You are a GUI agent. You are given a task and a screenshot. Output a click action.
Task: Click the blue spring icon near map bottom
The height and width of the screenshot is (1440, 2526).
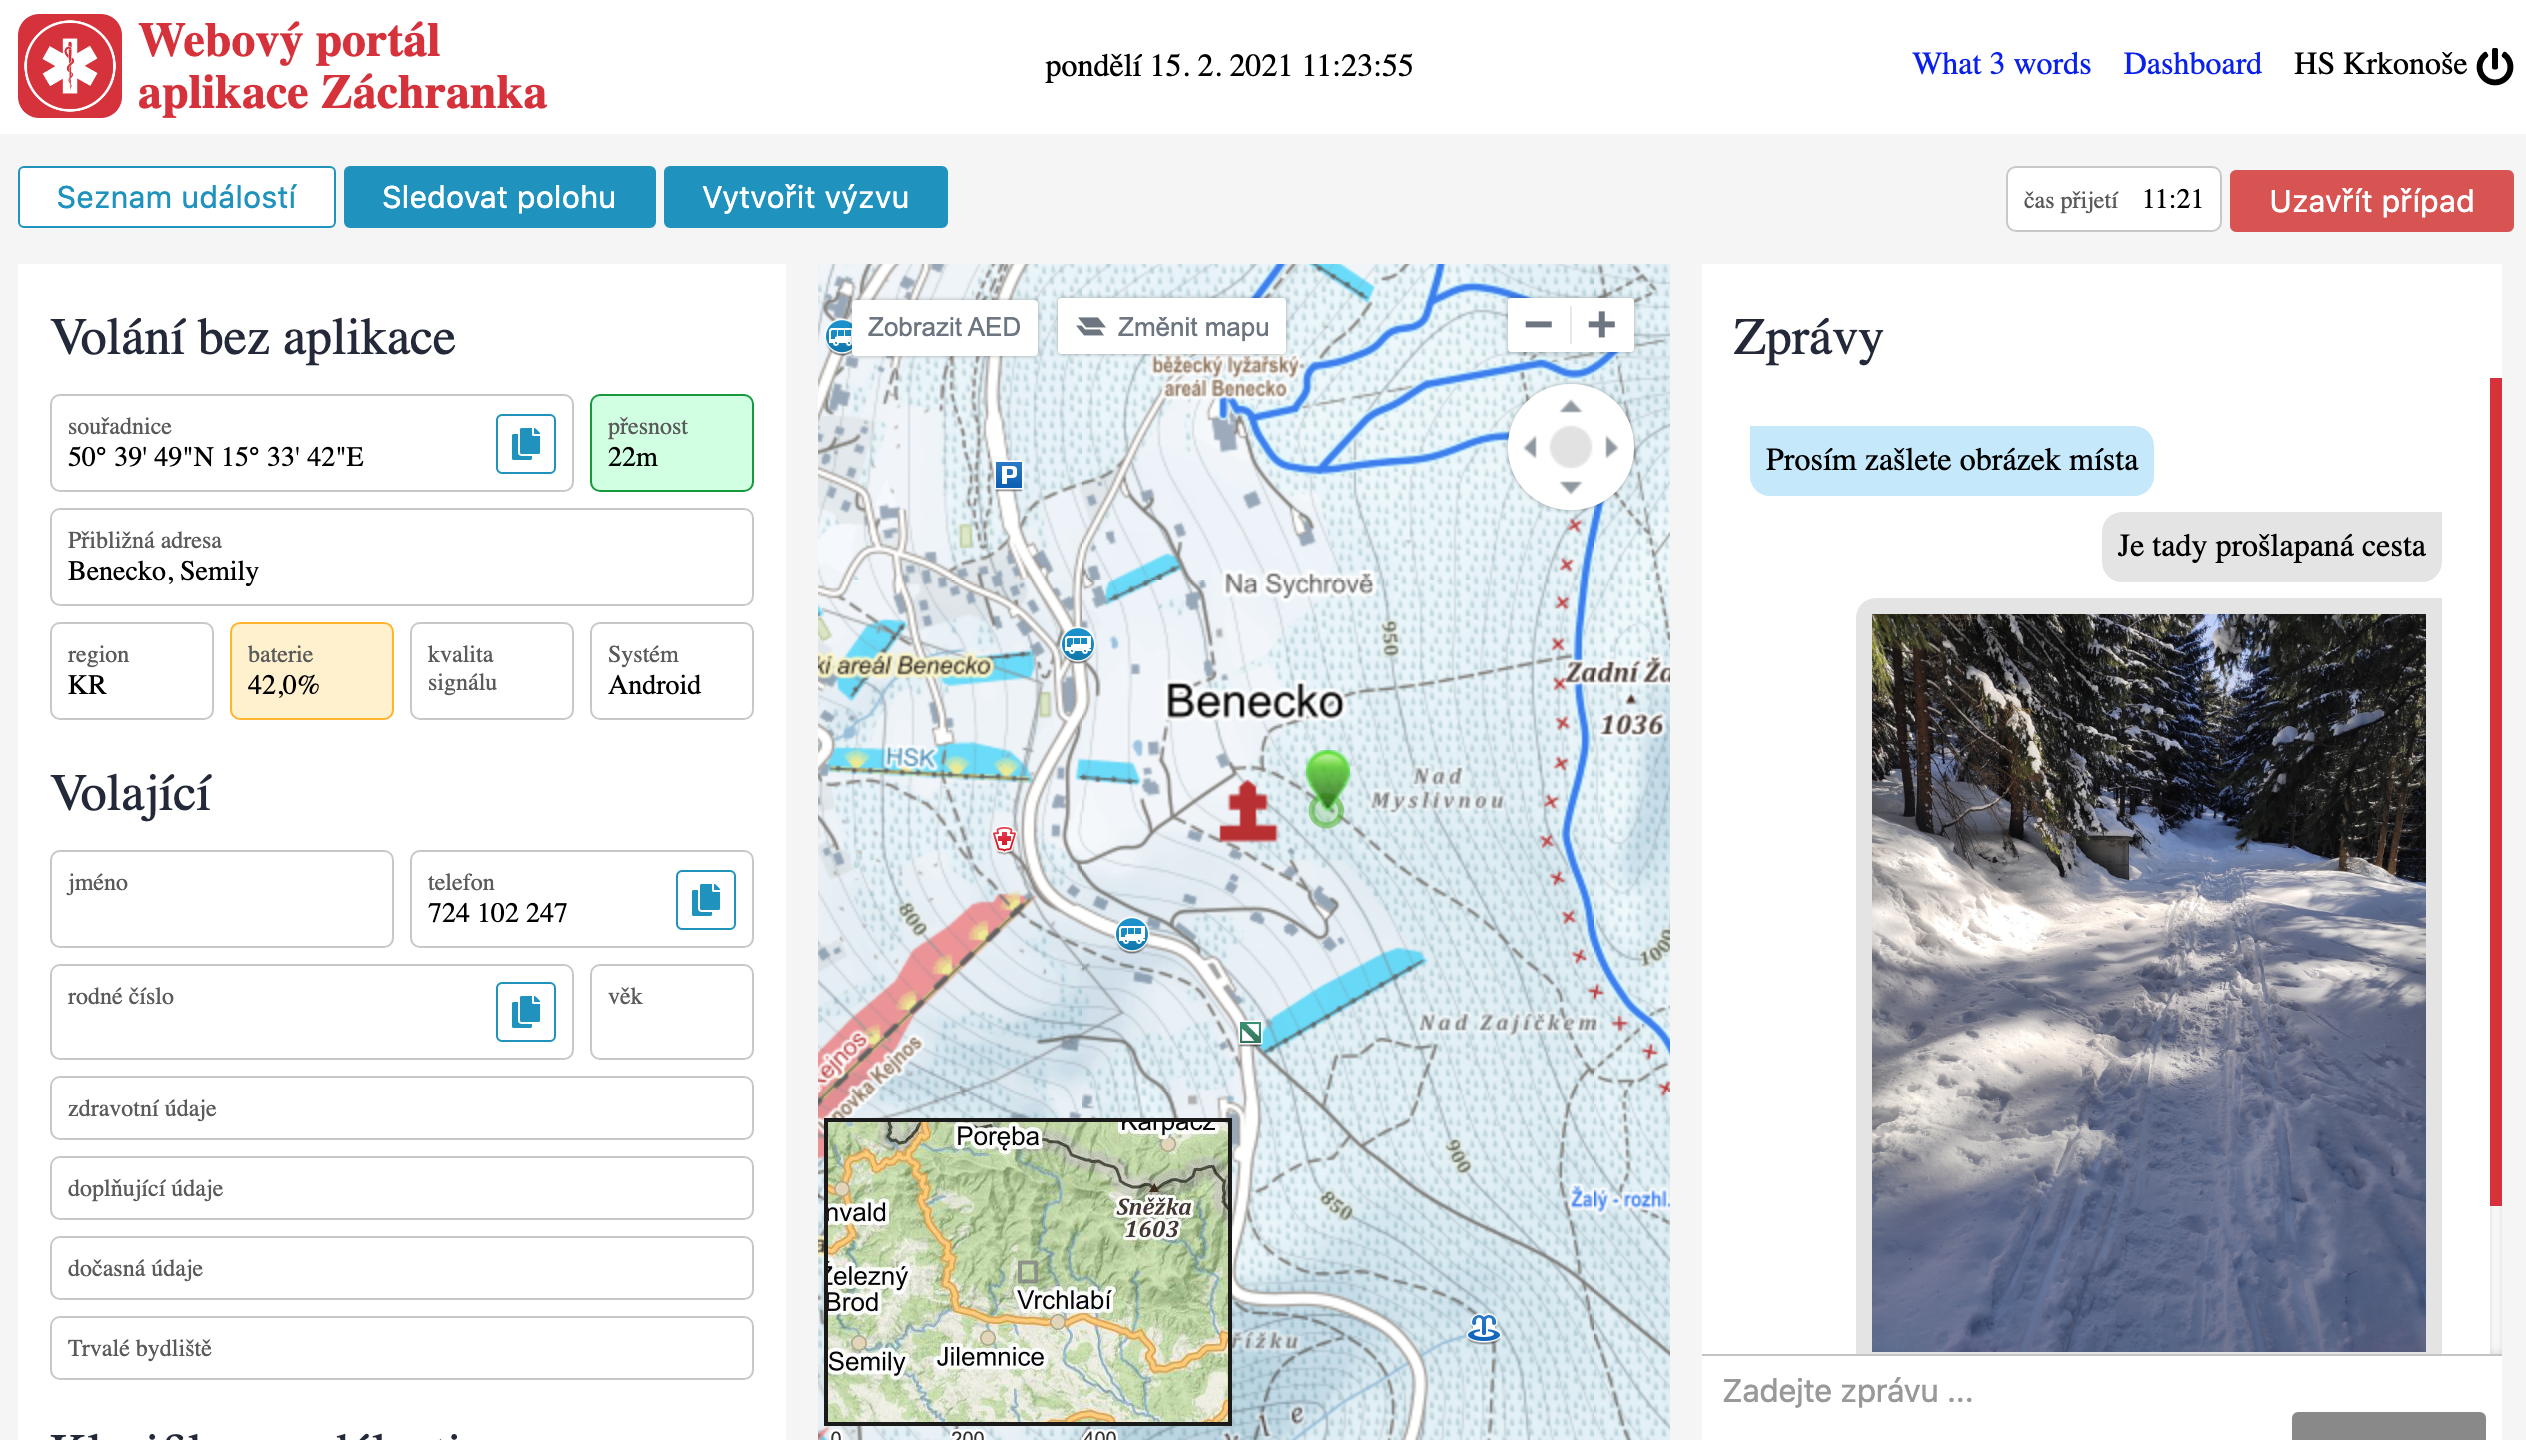click(1484, 1328)
